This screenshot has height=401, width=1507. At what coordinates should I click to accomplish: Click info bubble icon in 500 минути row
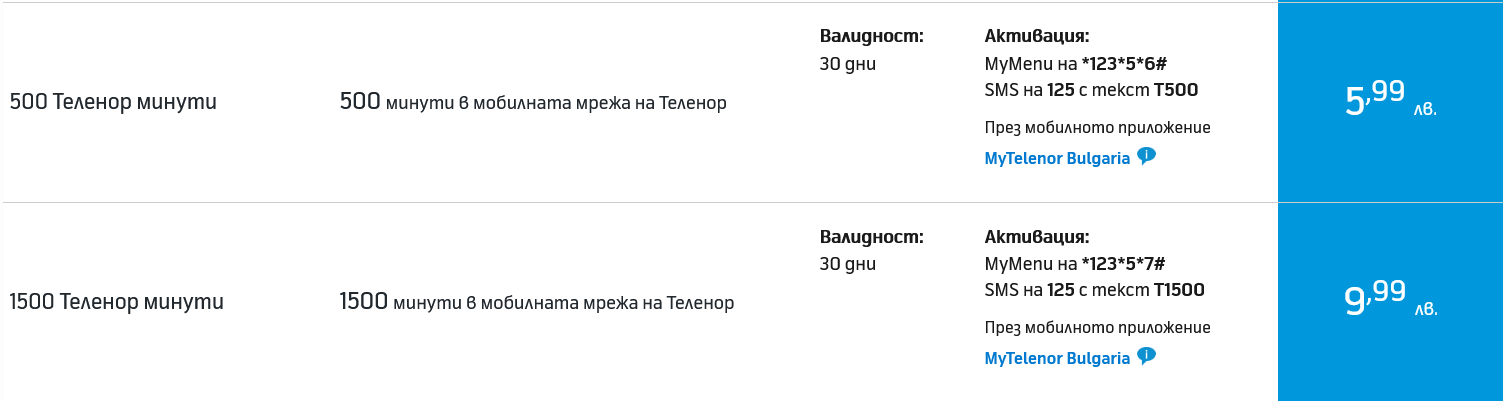pos(1146,156)
